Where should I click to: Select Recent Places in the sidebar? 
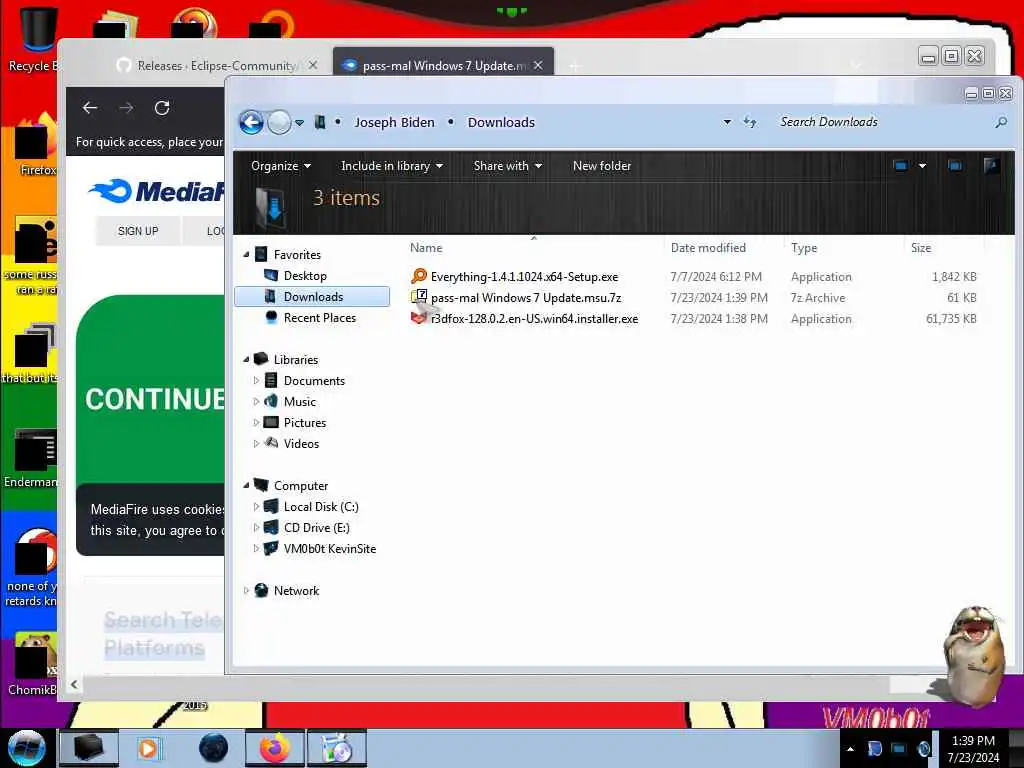319,317
